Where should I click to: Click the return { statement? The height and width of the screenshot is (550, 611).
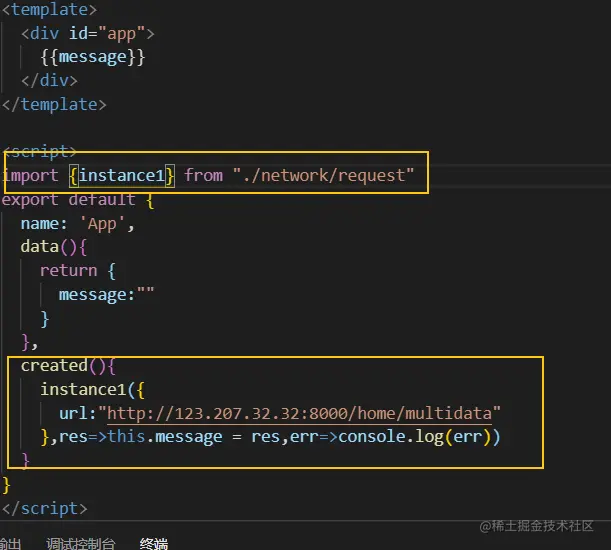click(x=78, y=271)
